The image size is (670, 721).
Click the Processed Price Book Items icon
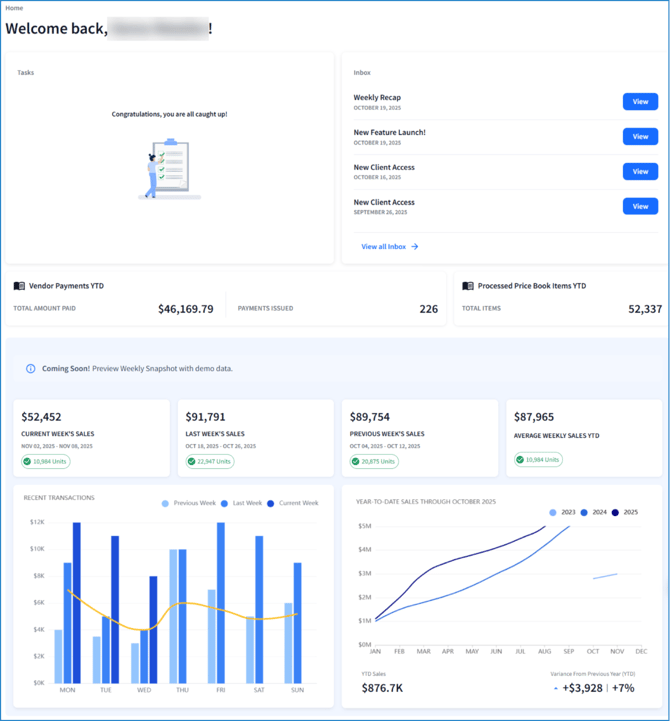click(x=467, y=286)
